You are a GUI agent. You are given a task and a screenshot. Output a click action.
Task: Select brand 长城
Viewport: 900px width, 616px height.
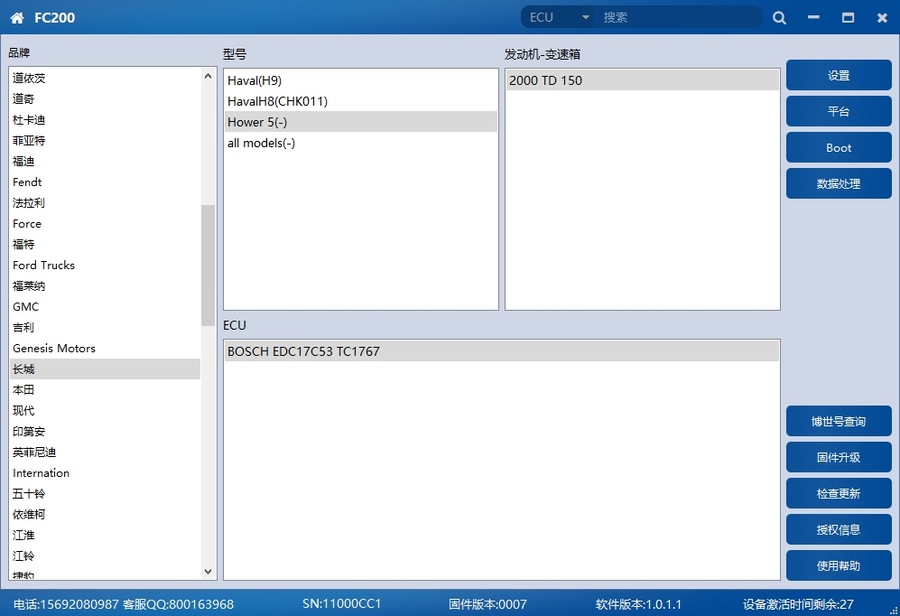(x=105, y=369)
